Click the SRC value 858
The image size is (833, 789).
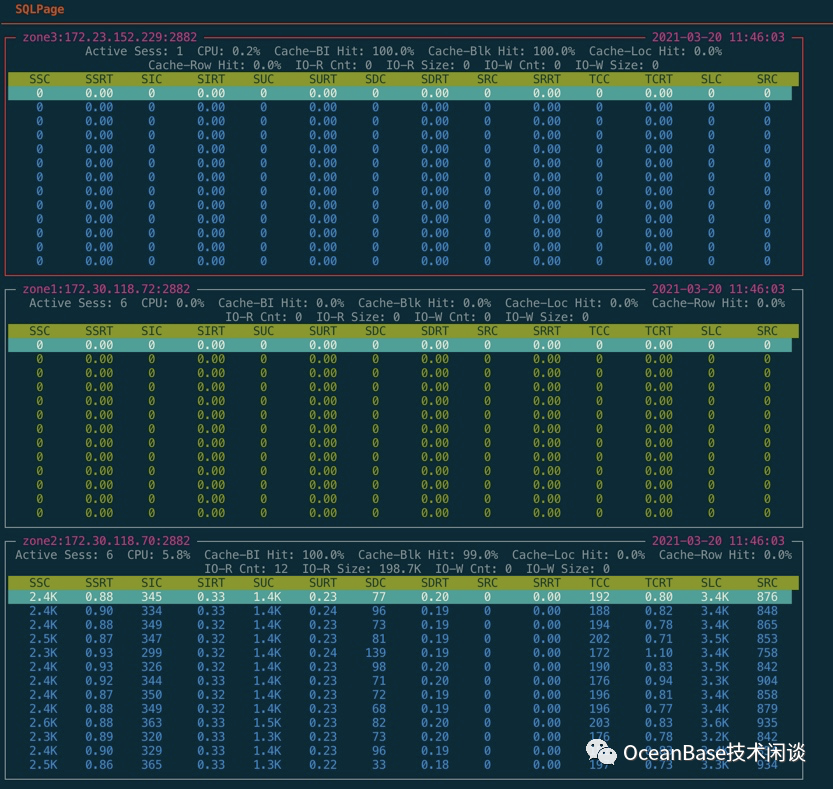click(767, 695)
